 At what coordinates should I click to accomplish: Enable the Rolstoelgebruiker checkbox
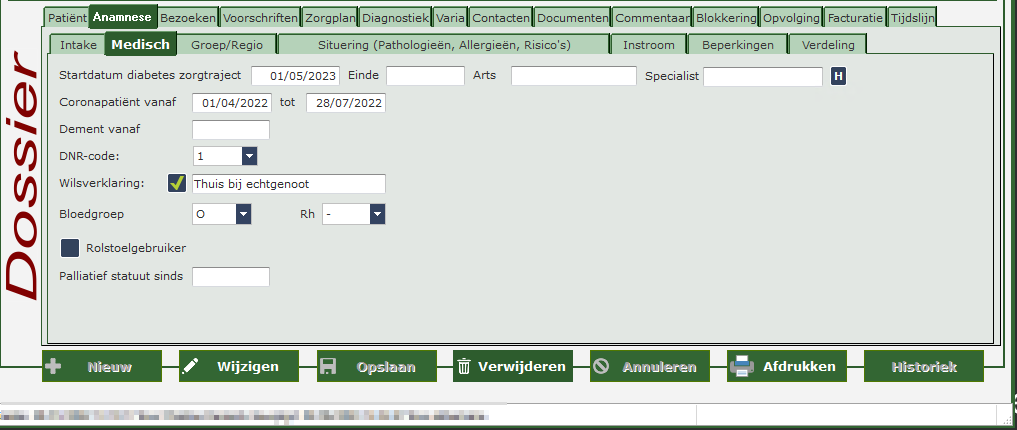click(x=70, y=247)
